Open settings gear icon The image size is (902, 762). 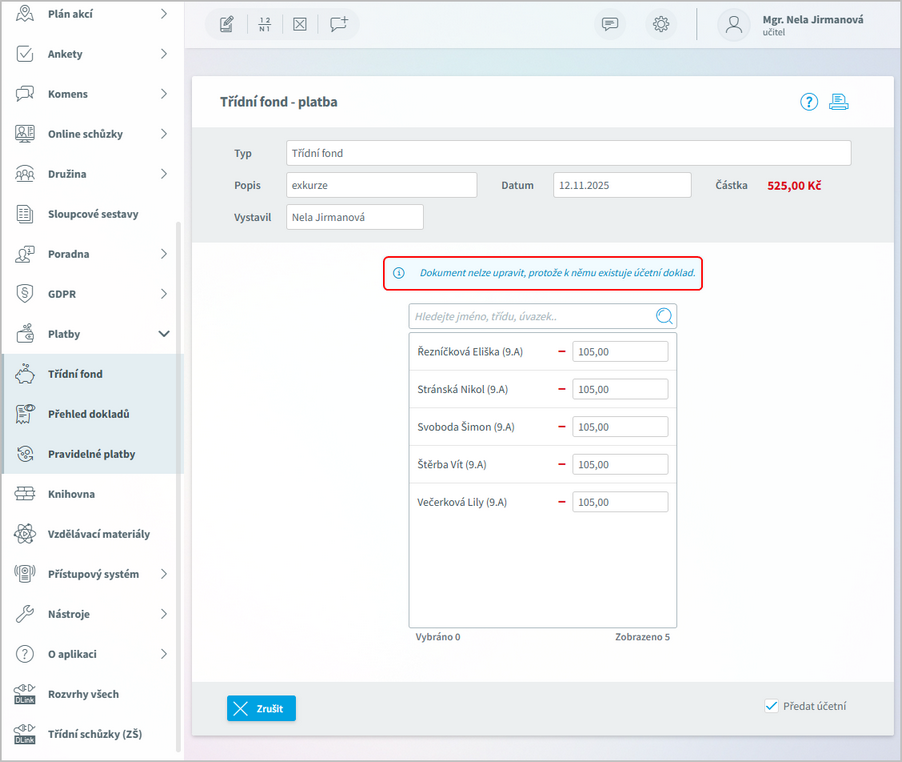coord(661,25)
